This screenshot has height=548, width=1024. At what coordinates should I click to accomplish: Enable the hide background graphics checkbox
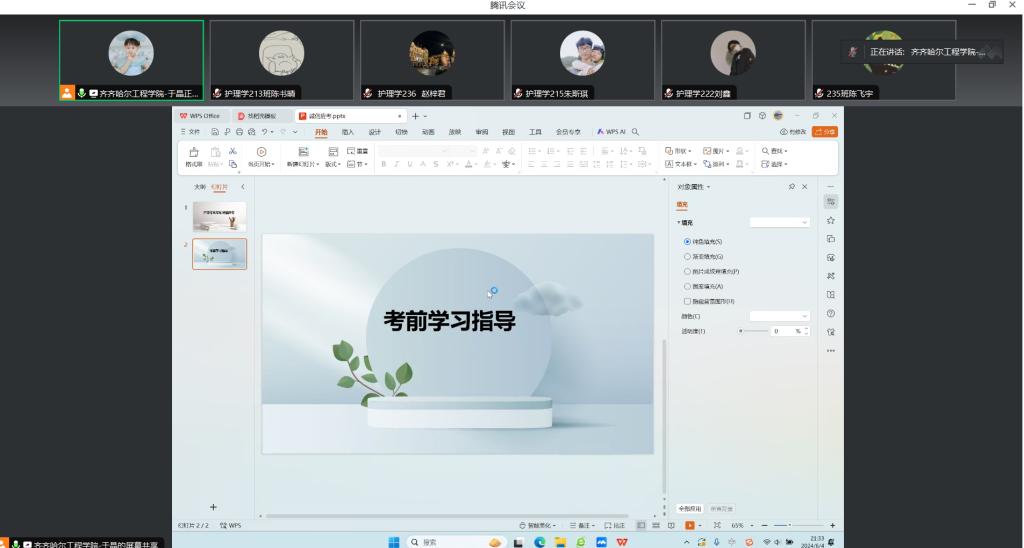click(x=687, y=301)
